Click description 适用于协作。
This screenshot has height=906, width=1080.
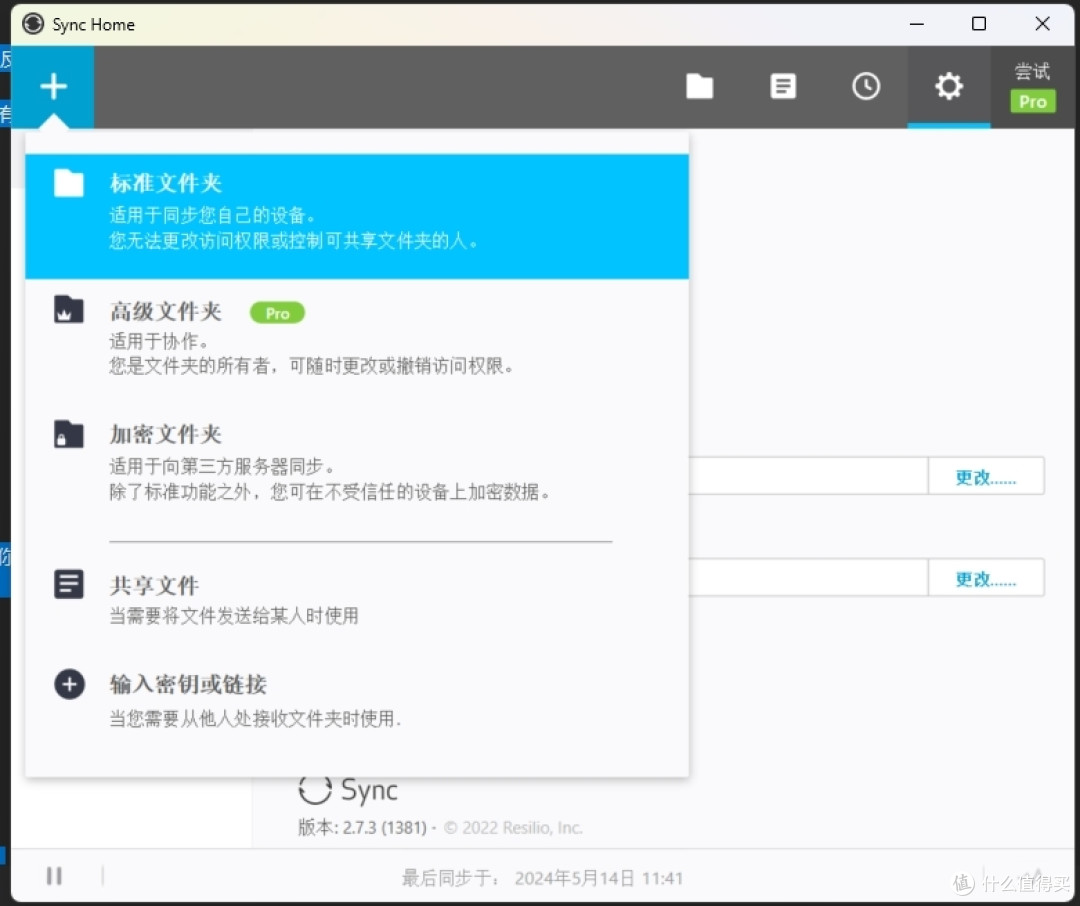pos(159,341)
